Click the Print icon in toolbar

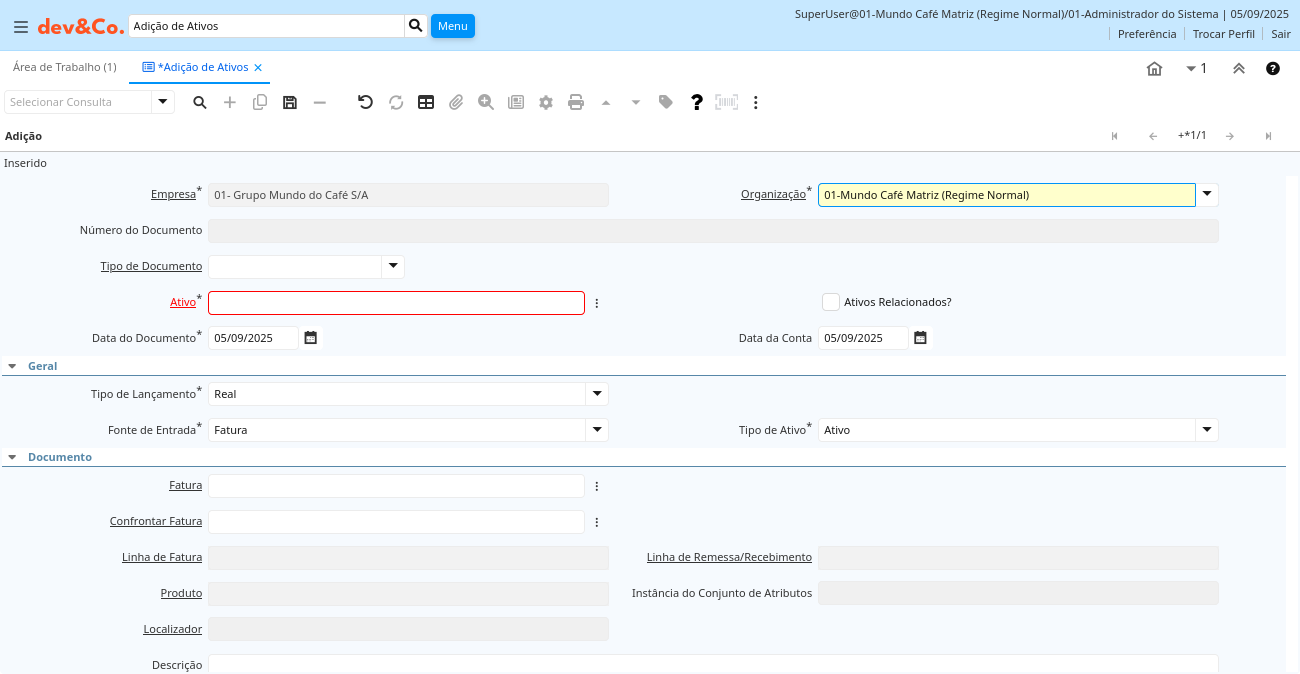coord(576,102)
